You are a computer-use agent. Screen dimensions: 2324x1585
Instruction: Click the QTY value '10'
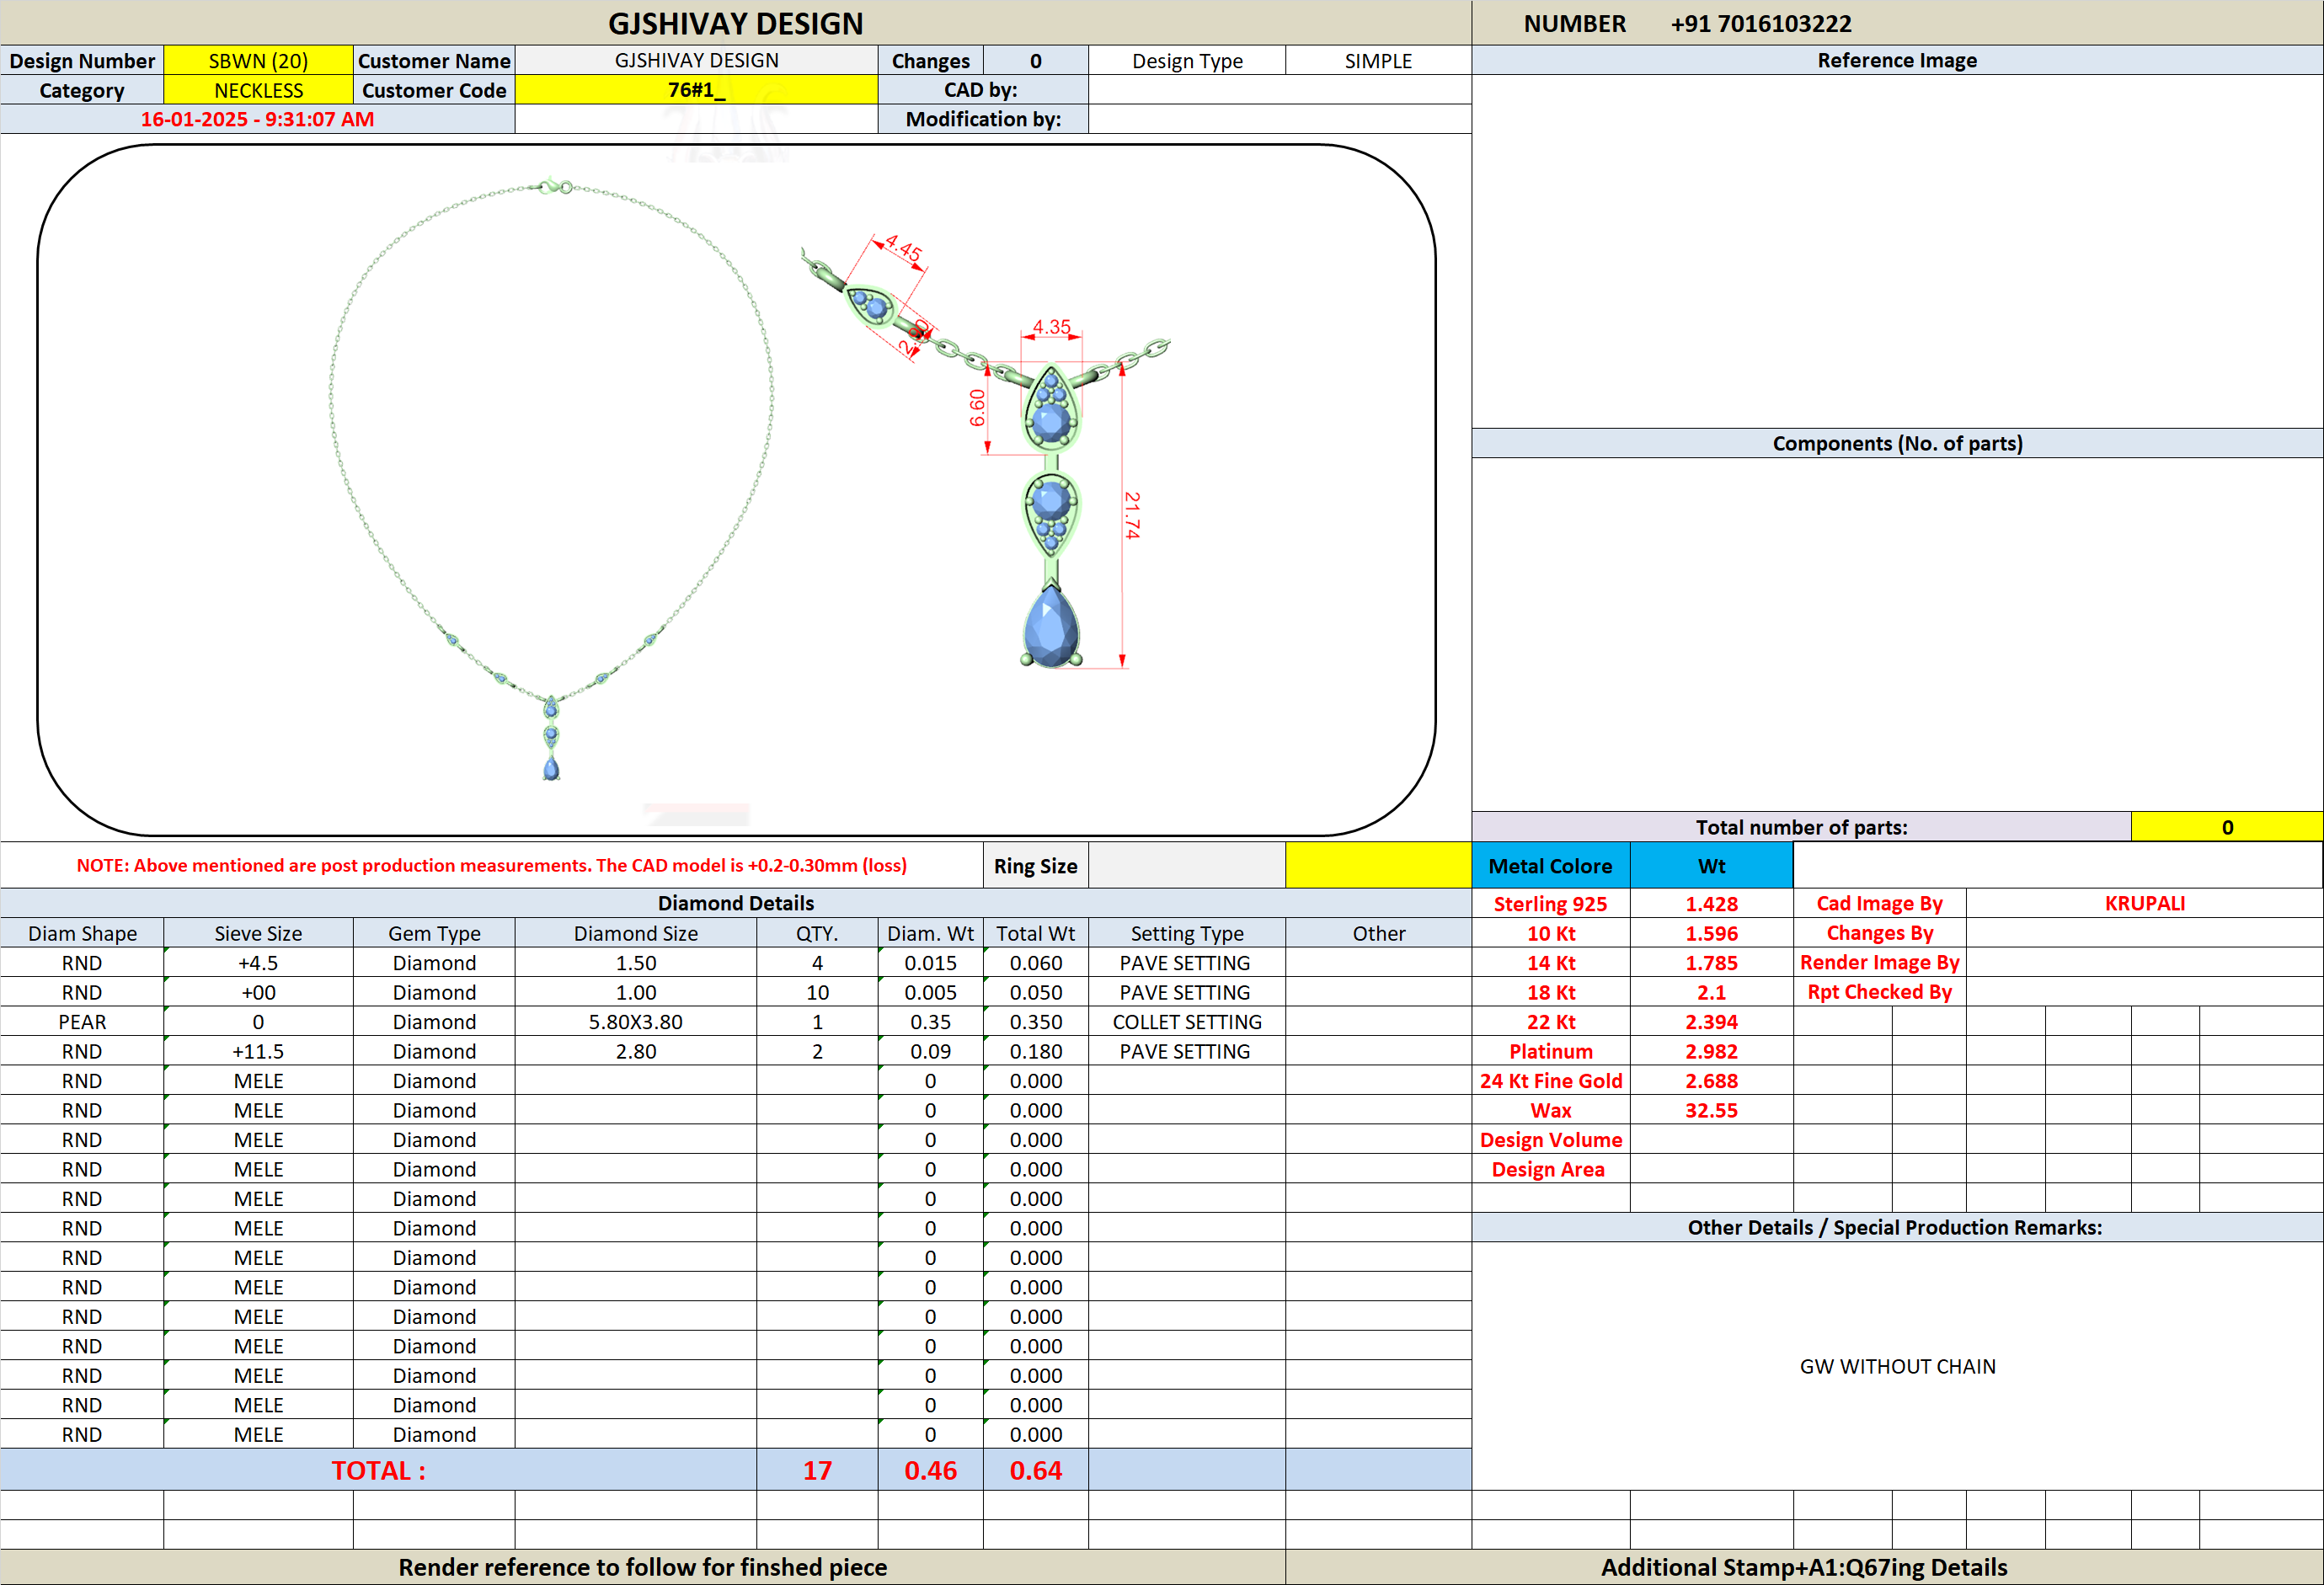817,992
